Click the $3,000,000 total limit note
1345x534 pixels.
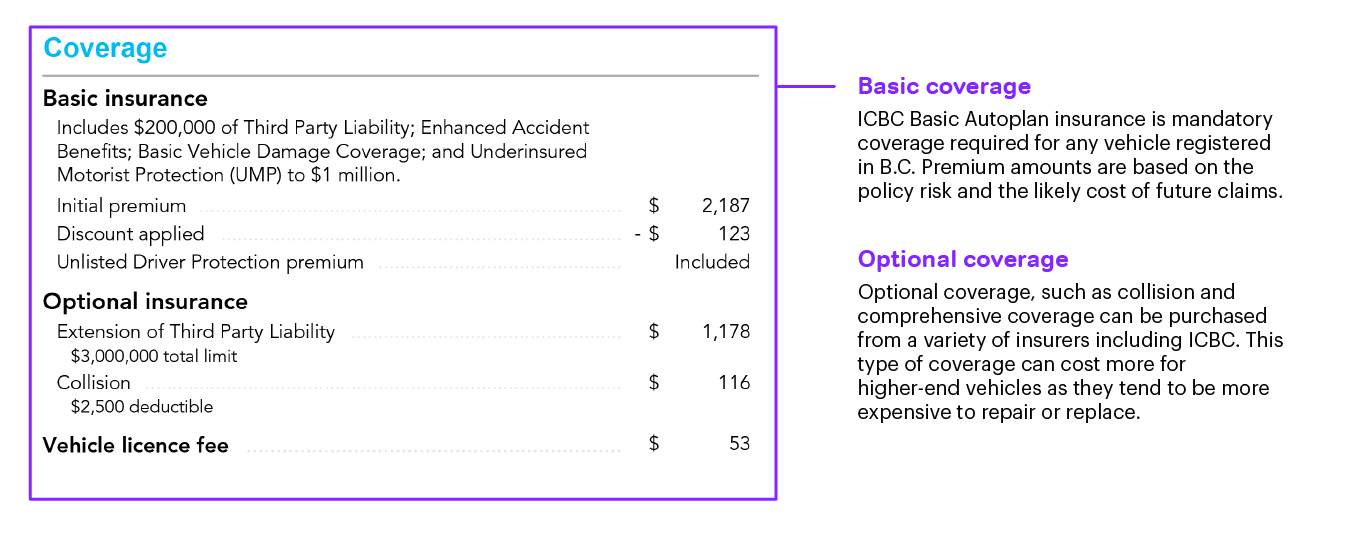point(154,356)
